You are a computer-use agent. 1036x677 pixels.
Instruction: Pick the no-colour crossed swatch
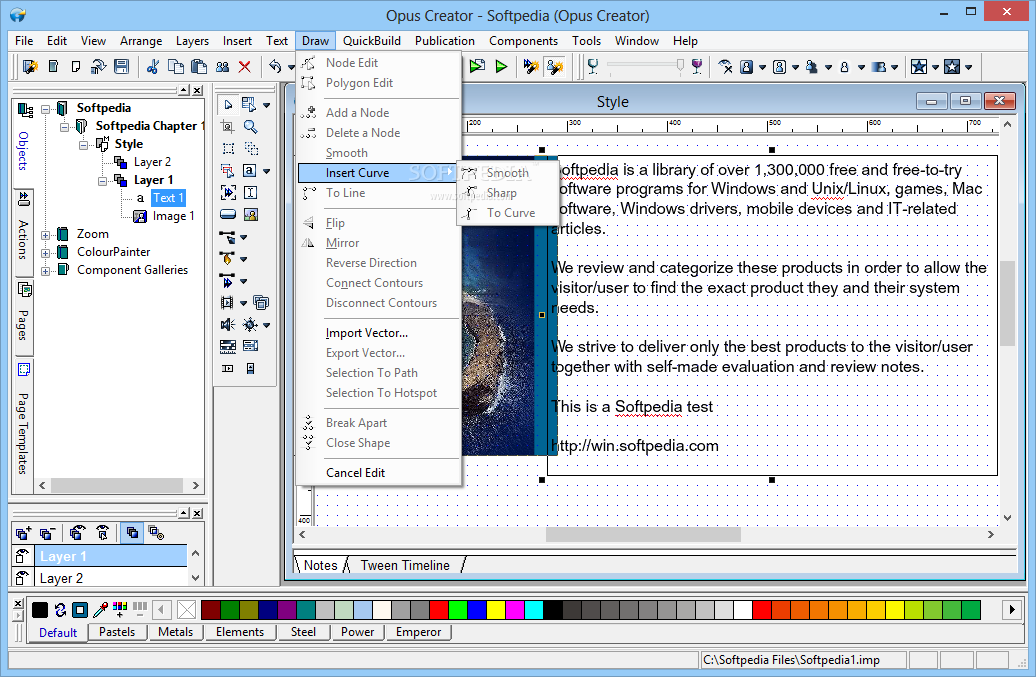click(x=187, y=609)
